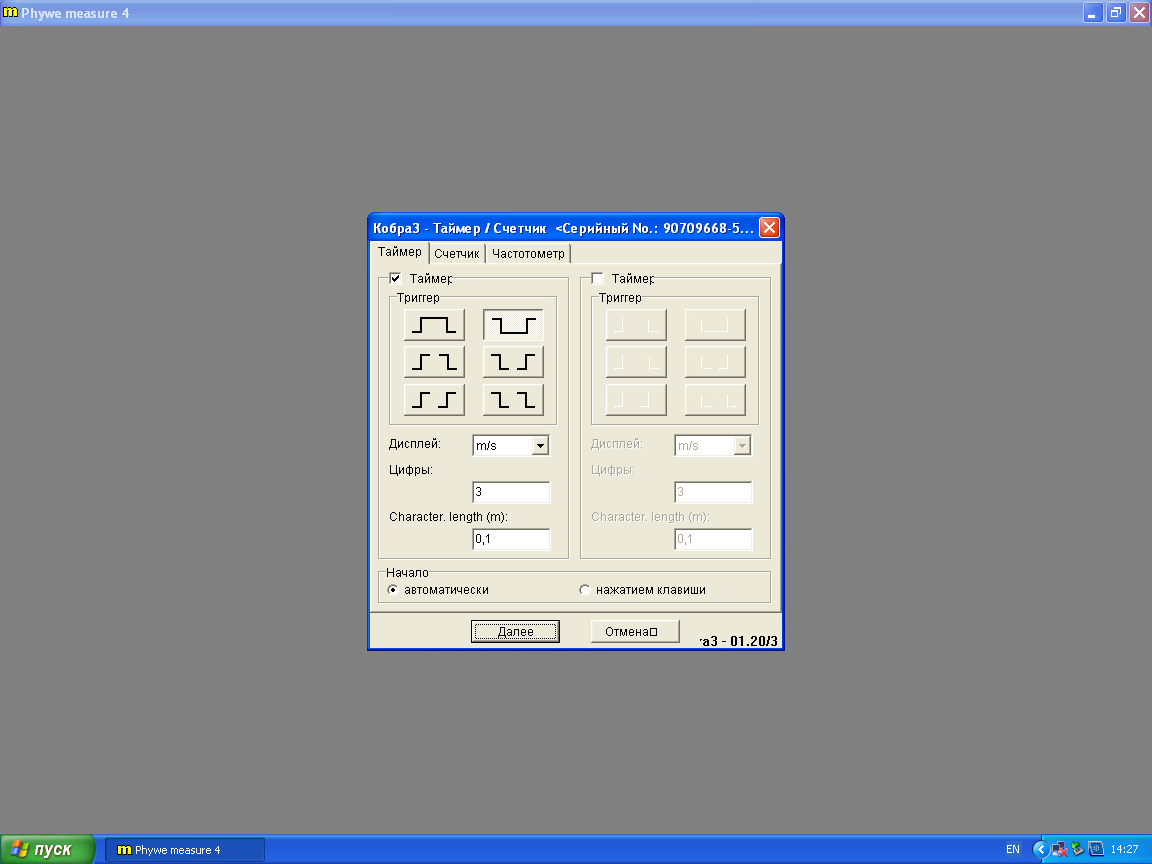This screenshot has width=1152, height=864.
Task: Click the Phywe measure 4 title bar icon
Action: coord(10,12)
